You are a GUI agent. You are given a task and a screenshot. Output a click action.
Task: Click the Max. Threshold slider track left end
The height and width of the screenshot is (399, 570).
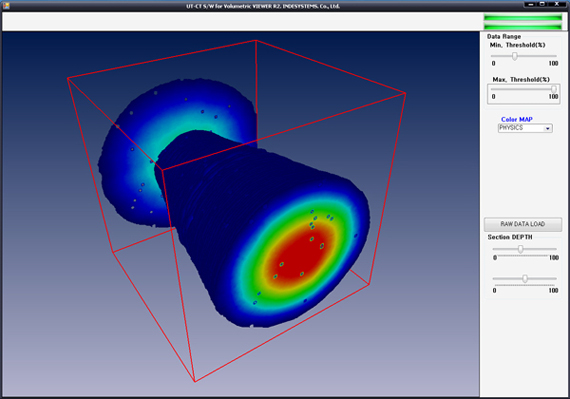[493, 89]
